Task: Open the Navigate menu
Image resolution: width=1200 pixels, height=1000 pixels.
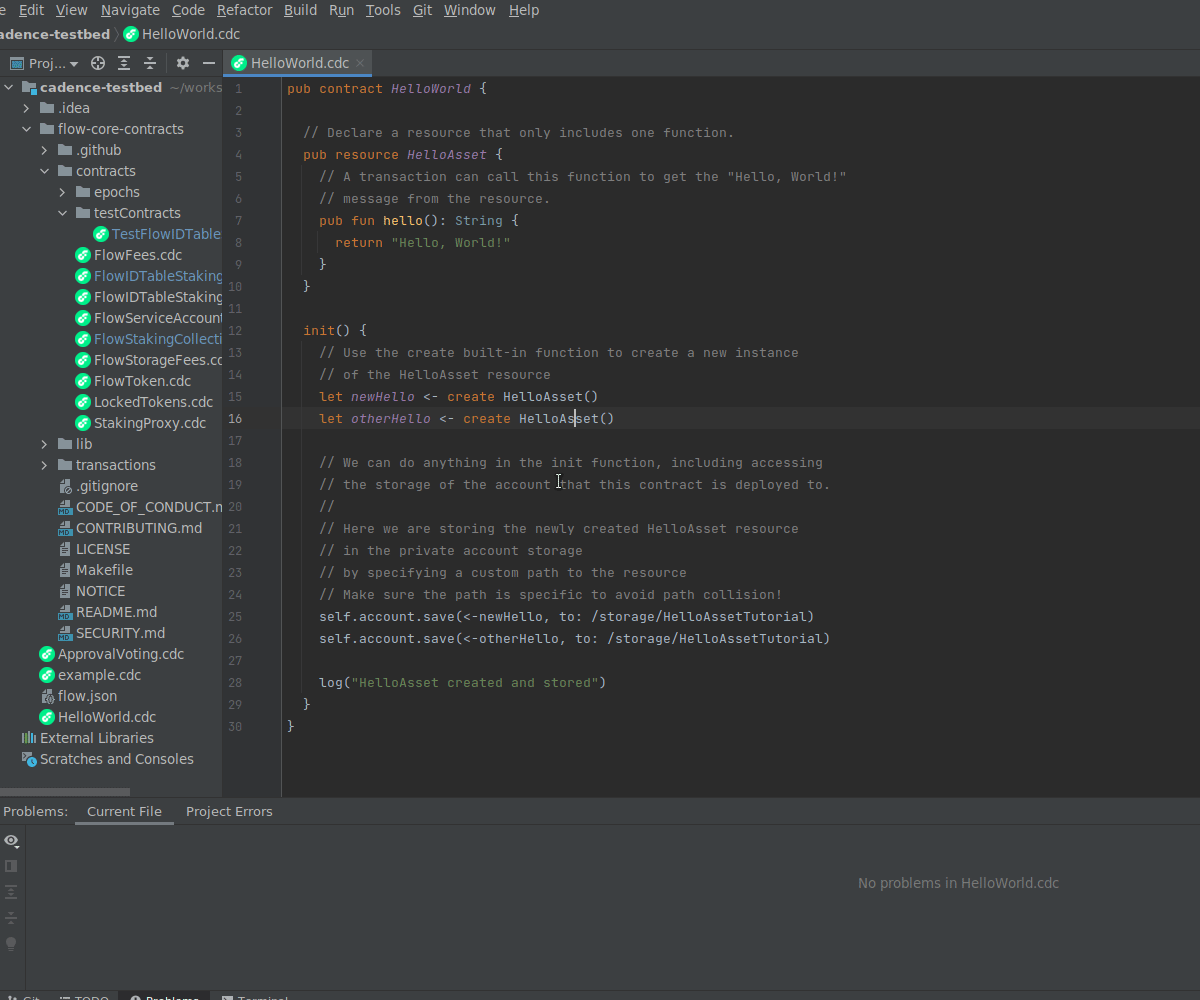Action: pyautogui.click(x=130, y=10)
